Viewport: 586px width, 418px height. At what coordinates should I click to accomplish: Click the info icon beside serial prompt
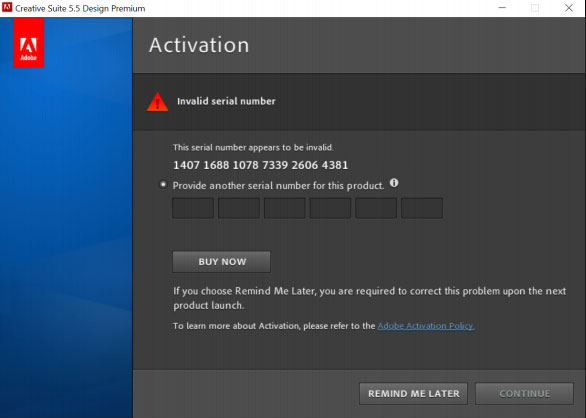(394, 183)
